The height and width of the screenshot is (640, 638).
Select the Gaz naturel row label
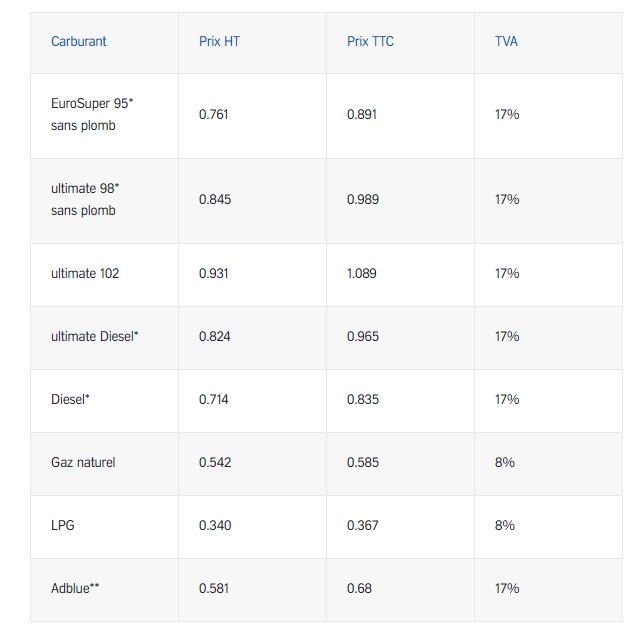(x=83, y=462)
